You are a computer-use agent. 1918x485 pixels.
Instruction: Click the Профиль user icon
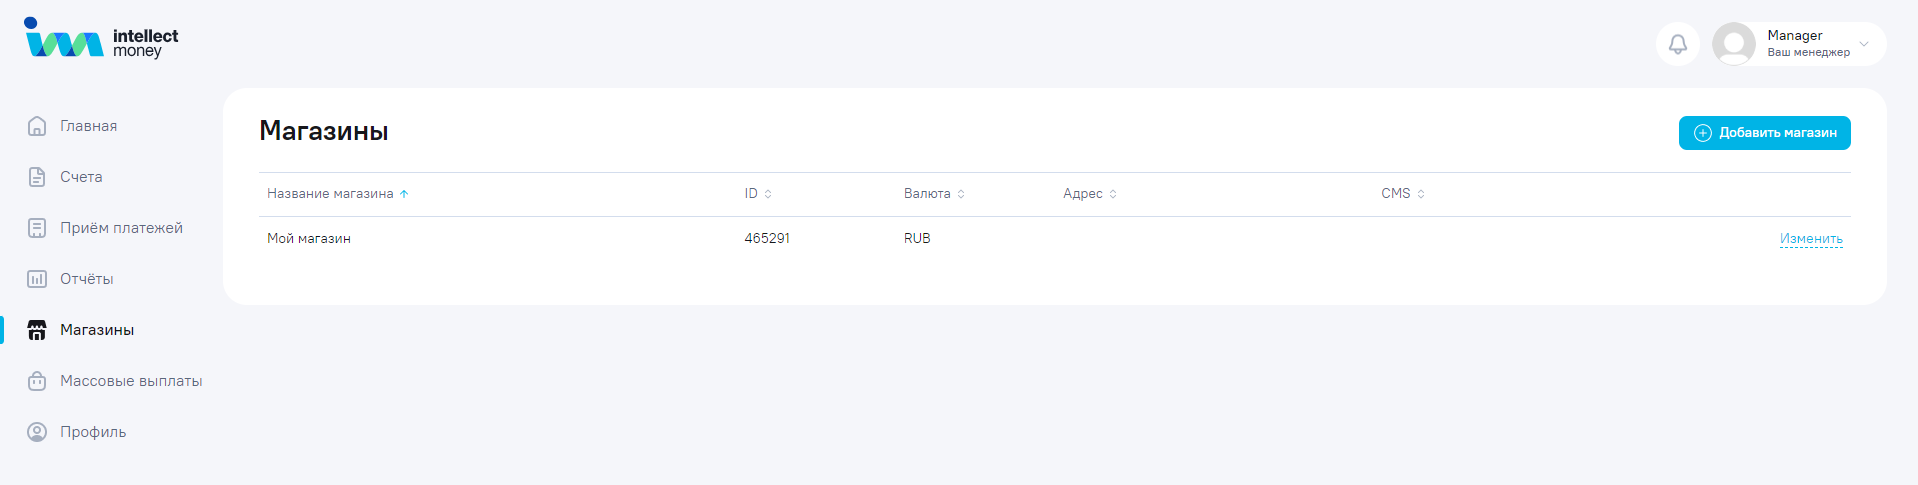click(x=37, y=432)
